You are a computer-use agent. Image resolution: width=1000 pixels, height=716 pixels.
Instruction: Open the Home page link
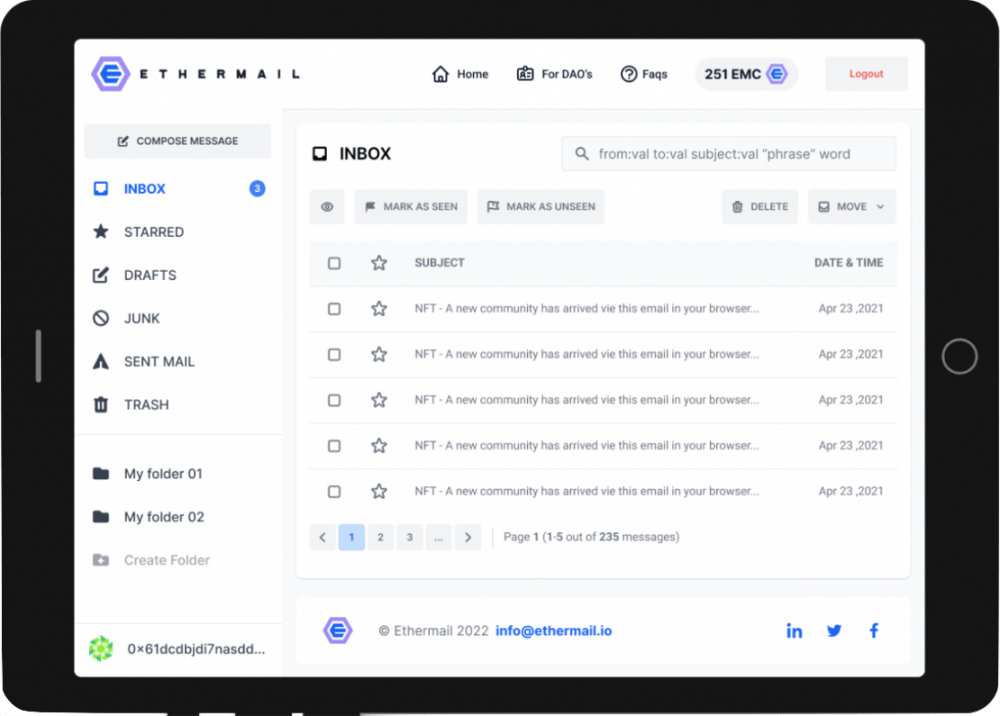[460, 74]
